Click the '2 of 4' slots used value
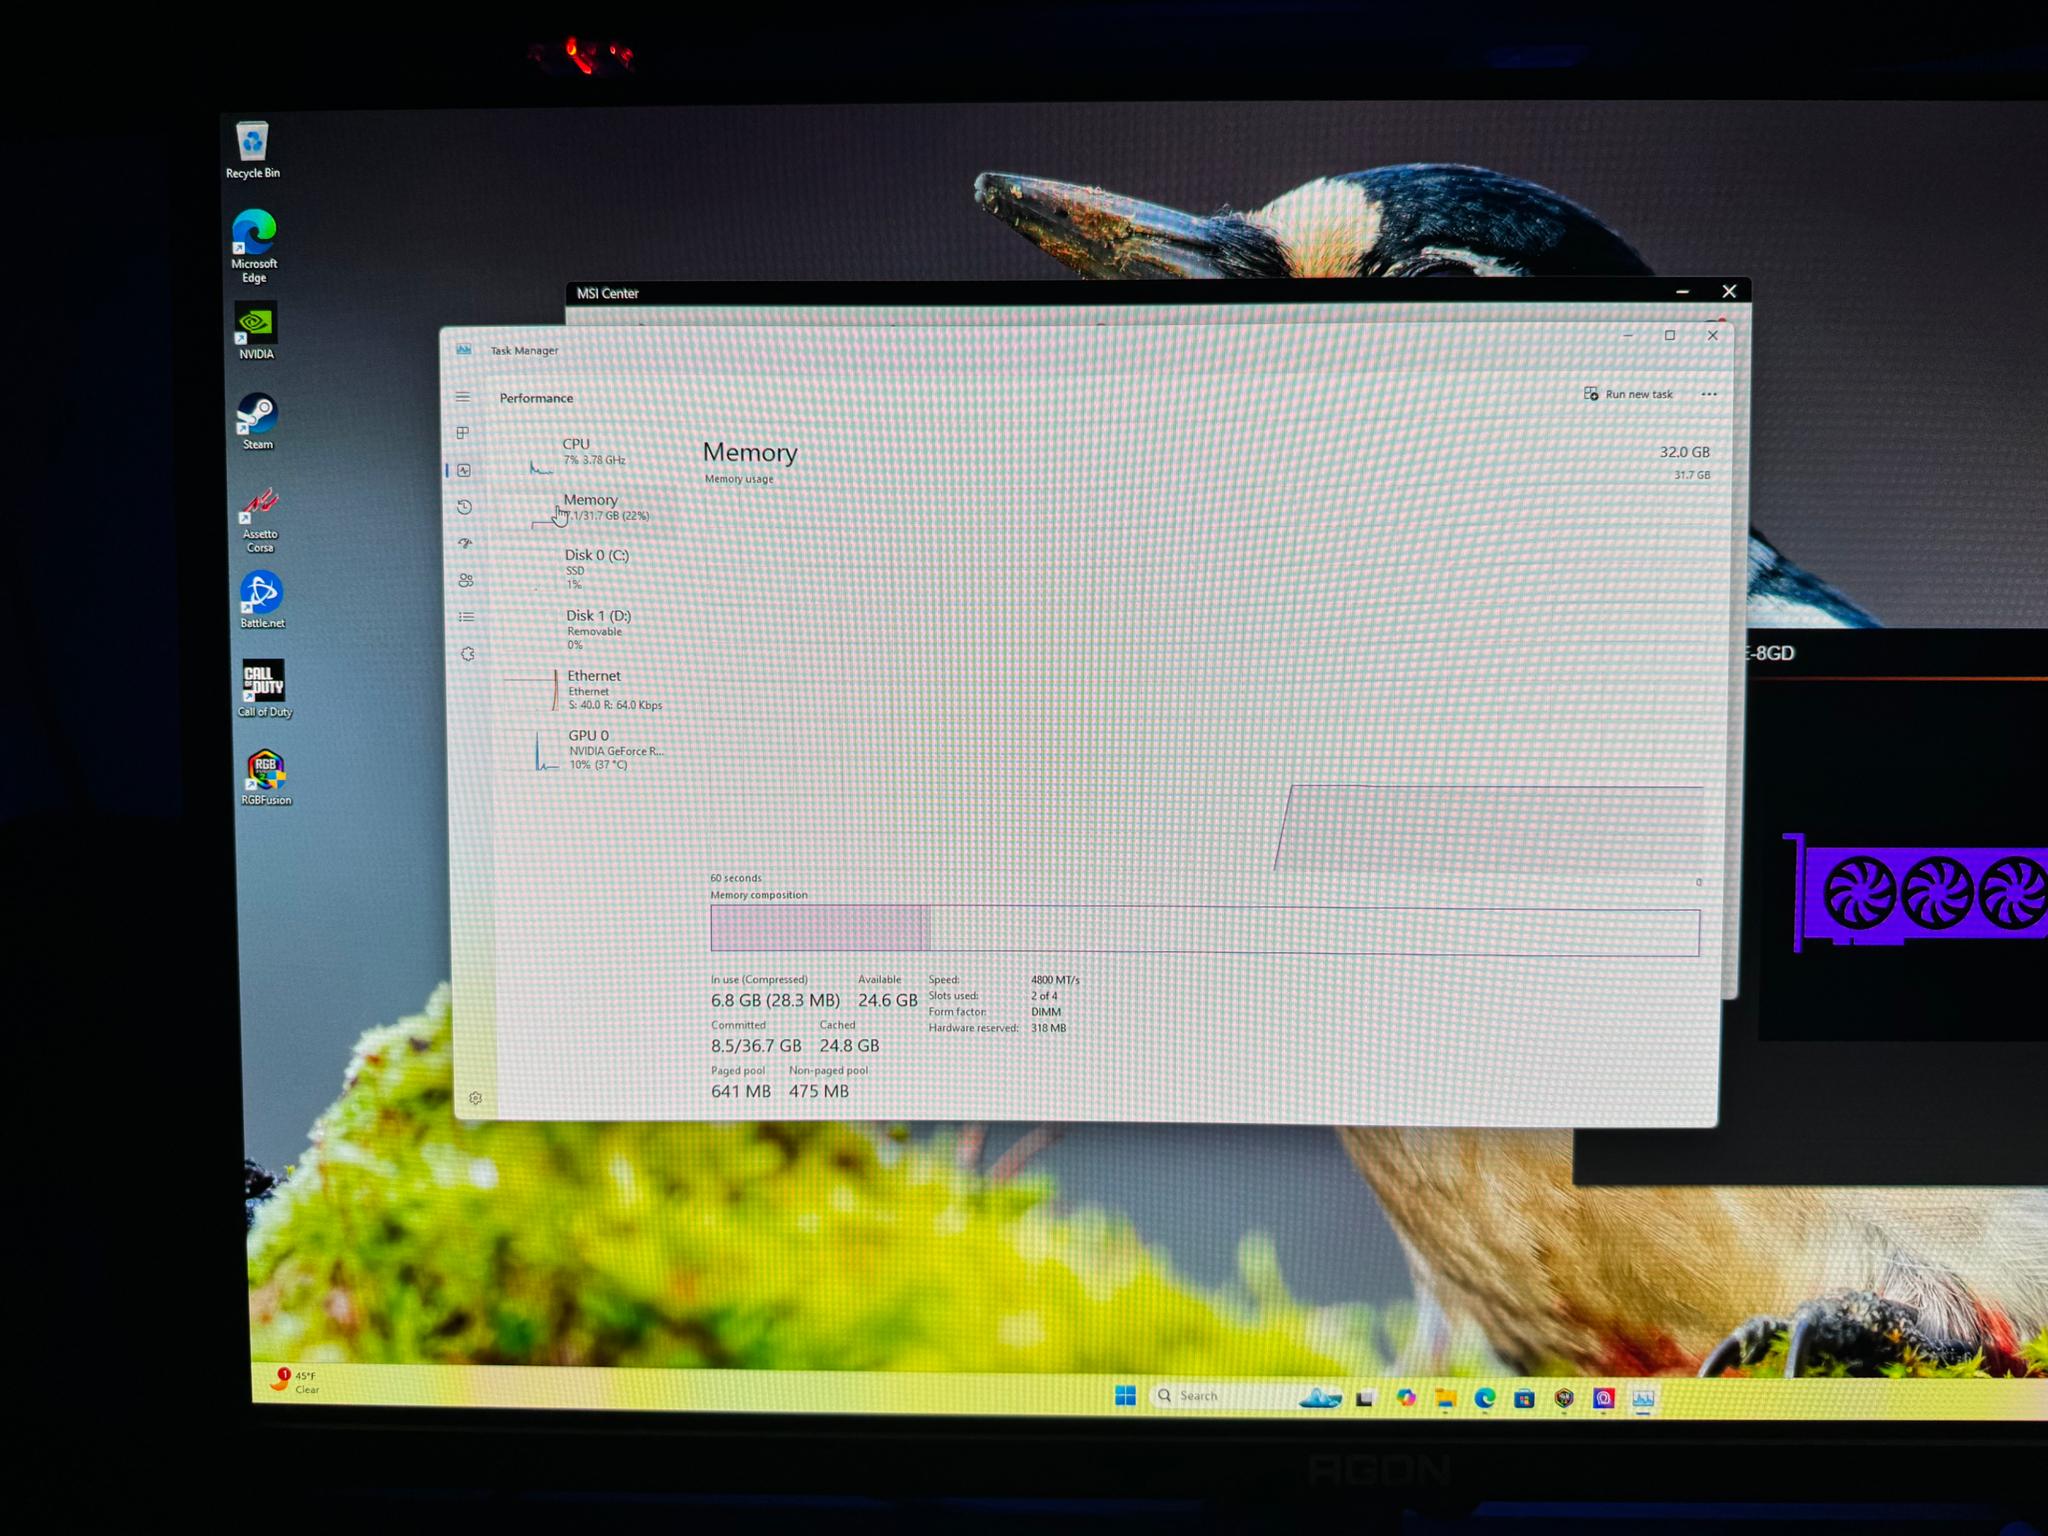2048x1536 pixels. (1044, 996)
